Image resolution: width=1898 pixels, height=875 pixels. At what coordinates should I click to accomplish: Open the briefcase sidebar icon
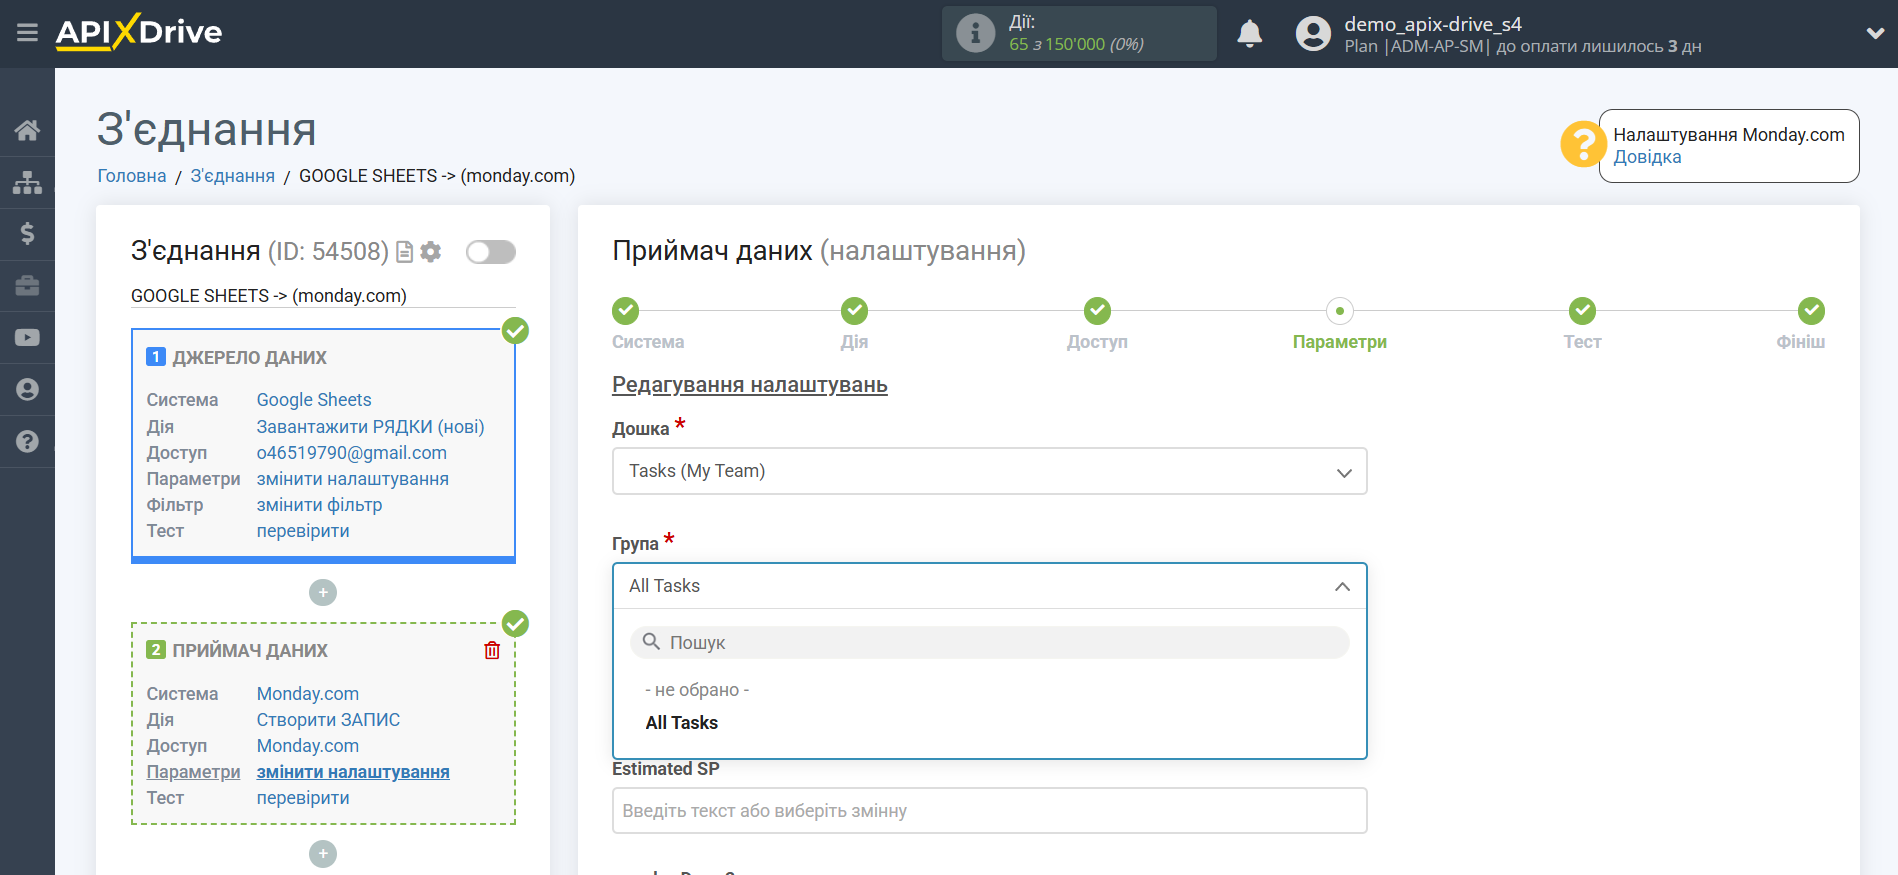point(27,286)
